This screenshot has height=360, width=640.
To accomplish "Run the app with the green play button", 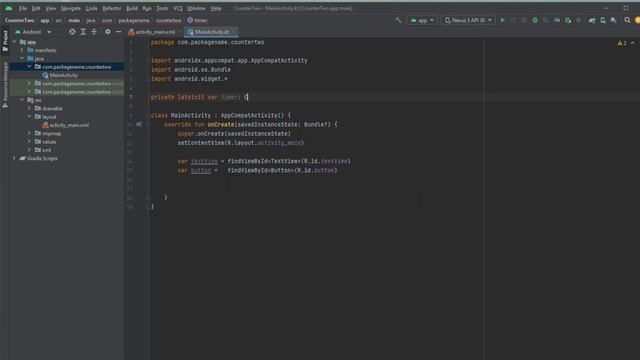I will (x=502, y=20).
